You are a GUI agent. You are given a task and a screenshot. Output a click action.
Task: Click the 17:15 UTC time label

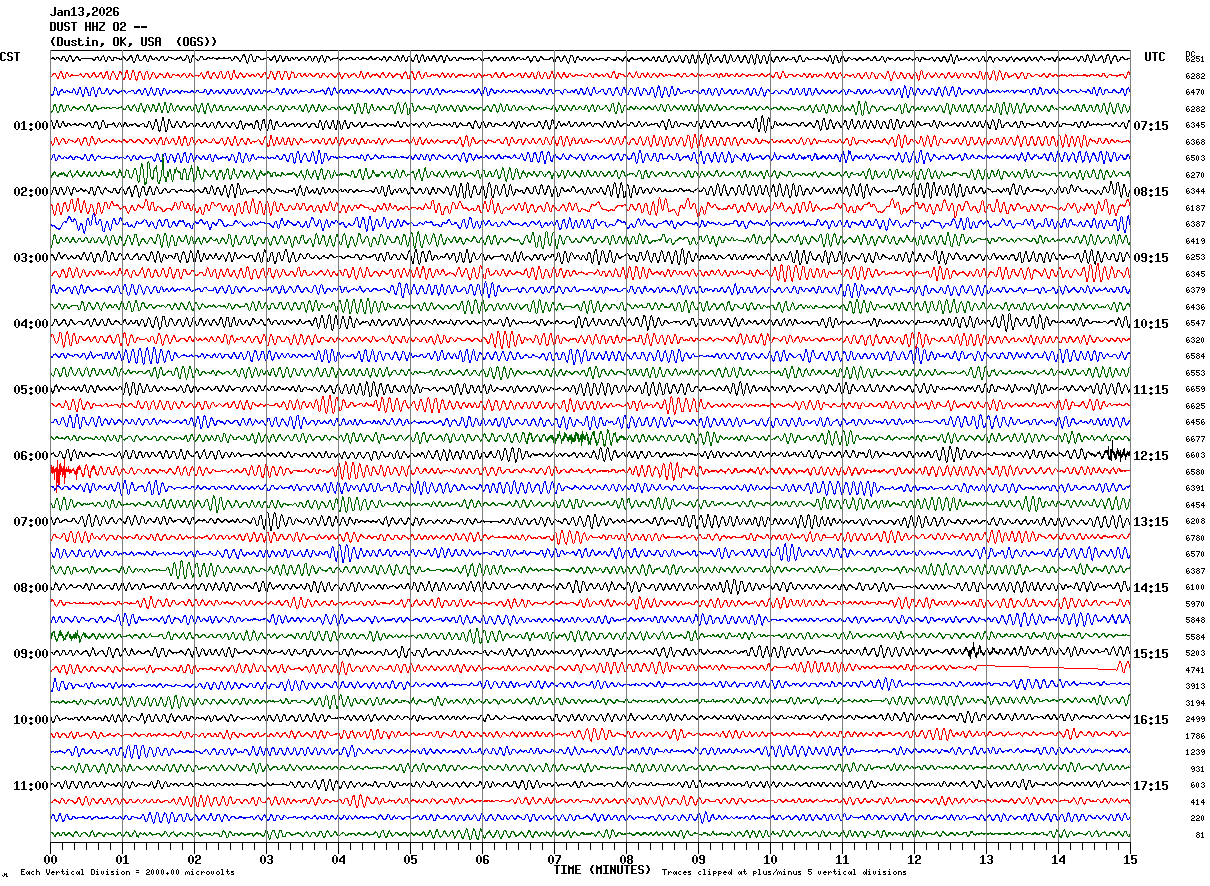pos(1151,786)
